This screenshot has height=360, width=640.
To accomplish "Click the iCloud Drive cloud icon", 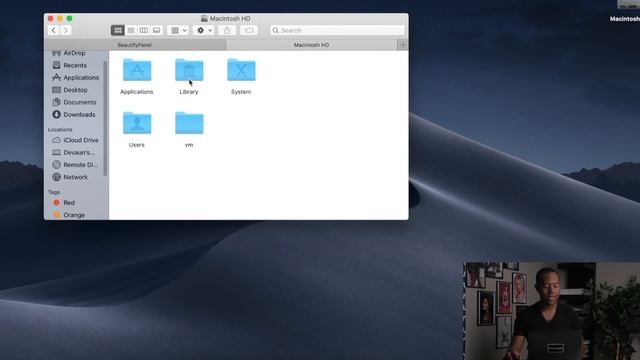I will tap(57, 140).
